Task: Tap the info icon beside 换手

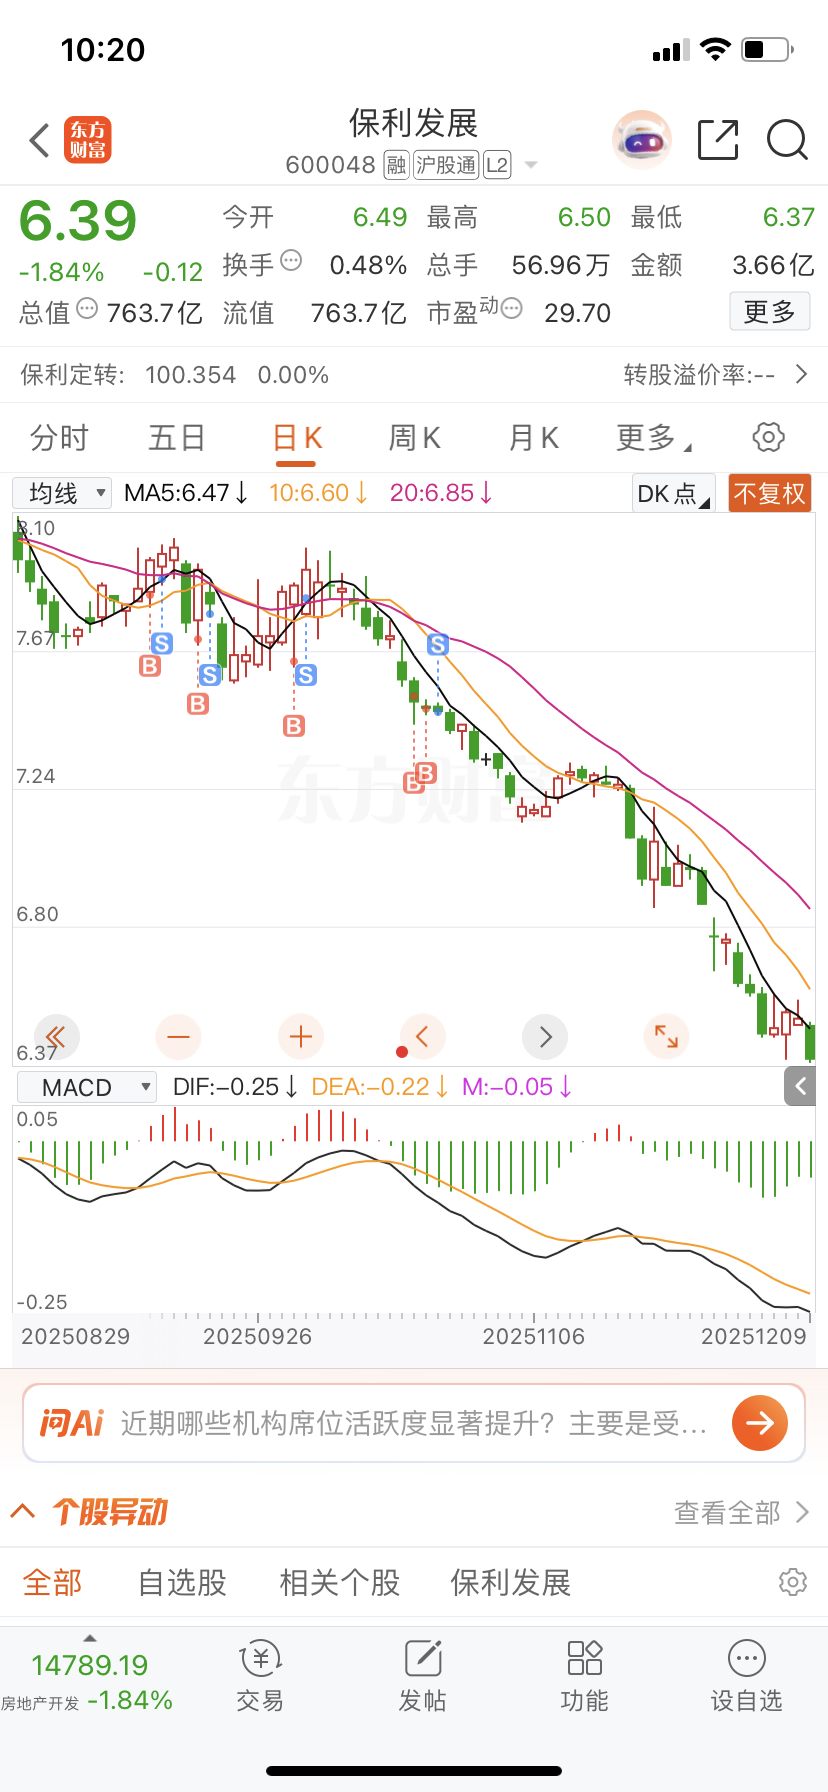Action: tap(291, 261)
